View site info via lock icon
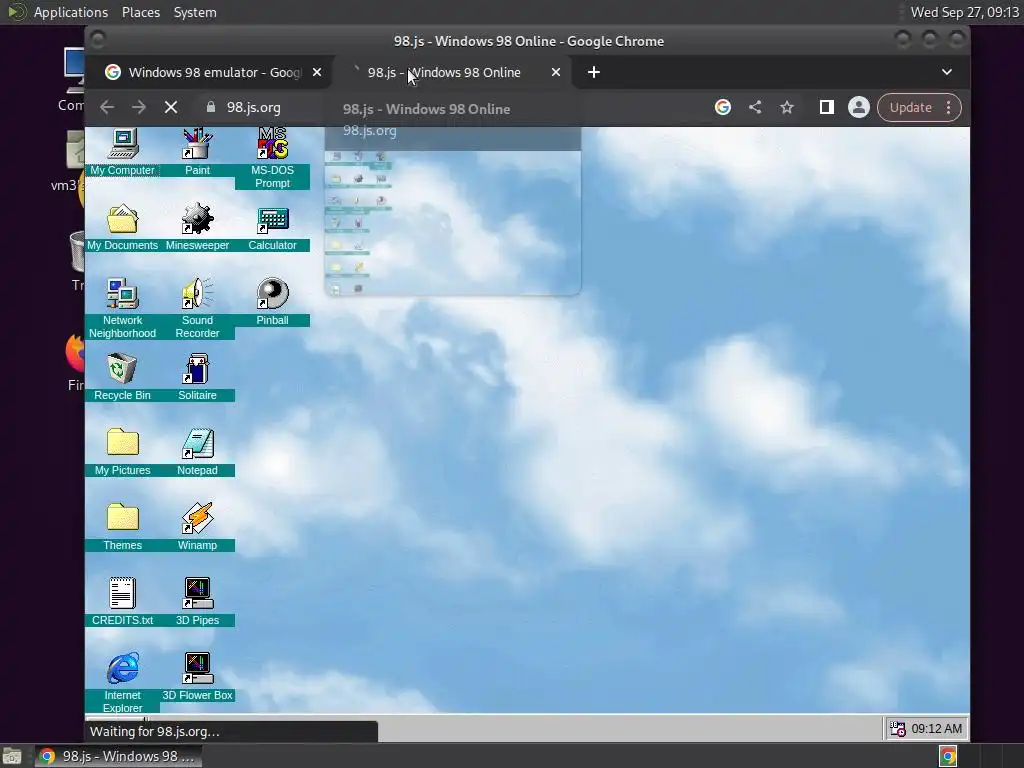This screenshot has height=768, width=1024. pos(210,107)
